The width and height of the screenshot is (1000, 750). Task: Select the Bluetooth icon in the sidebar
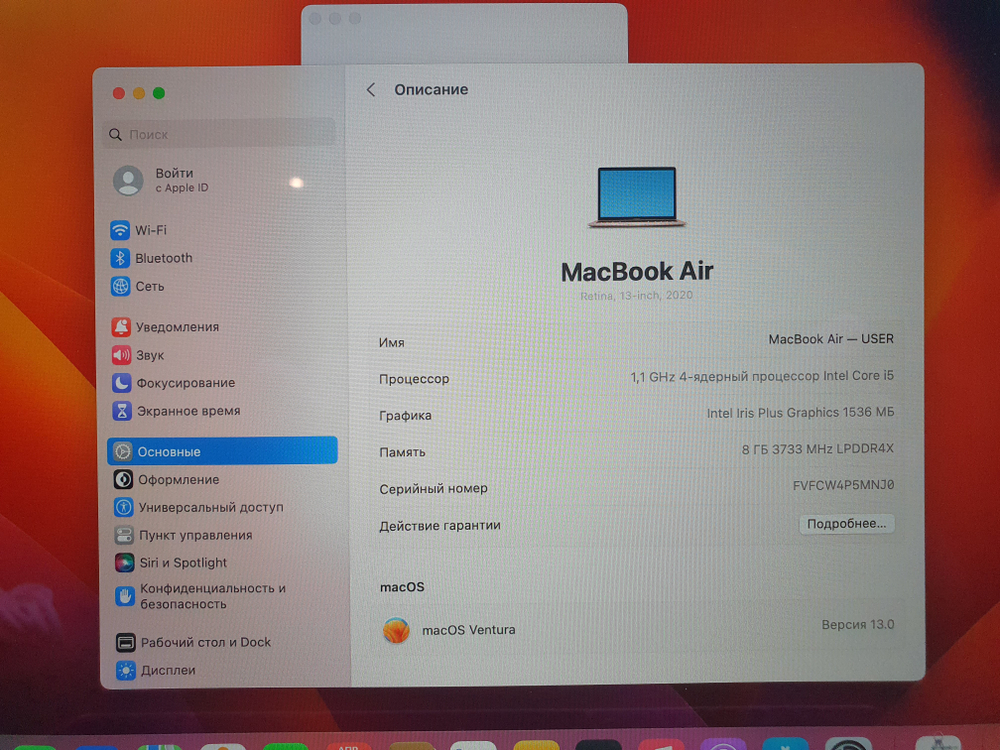click(123, 258)
